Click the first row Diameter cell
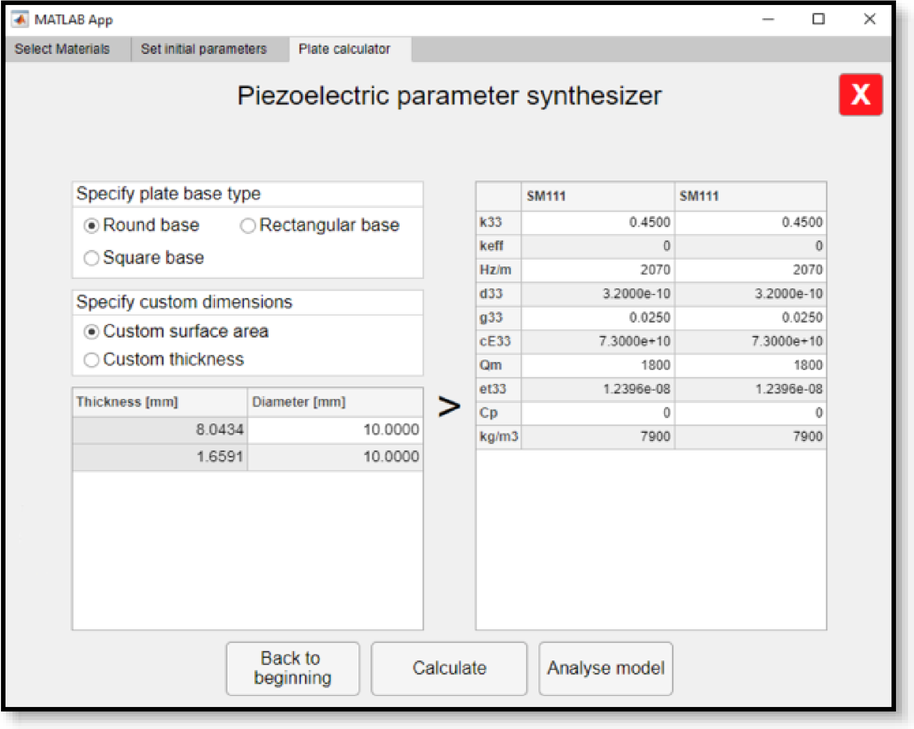The height and width of the screenshot is (729, 914). [x=335, y=429]
